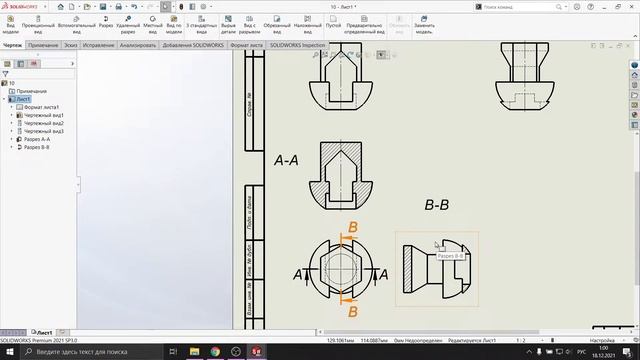640x360 pixels.
Task: Expand the Чертежный вид1 tree node
Action: coord(12,115)
